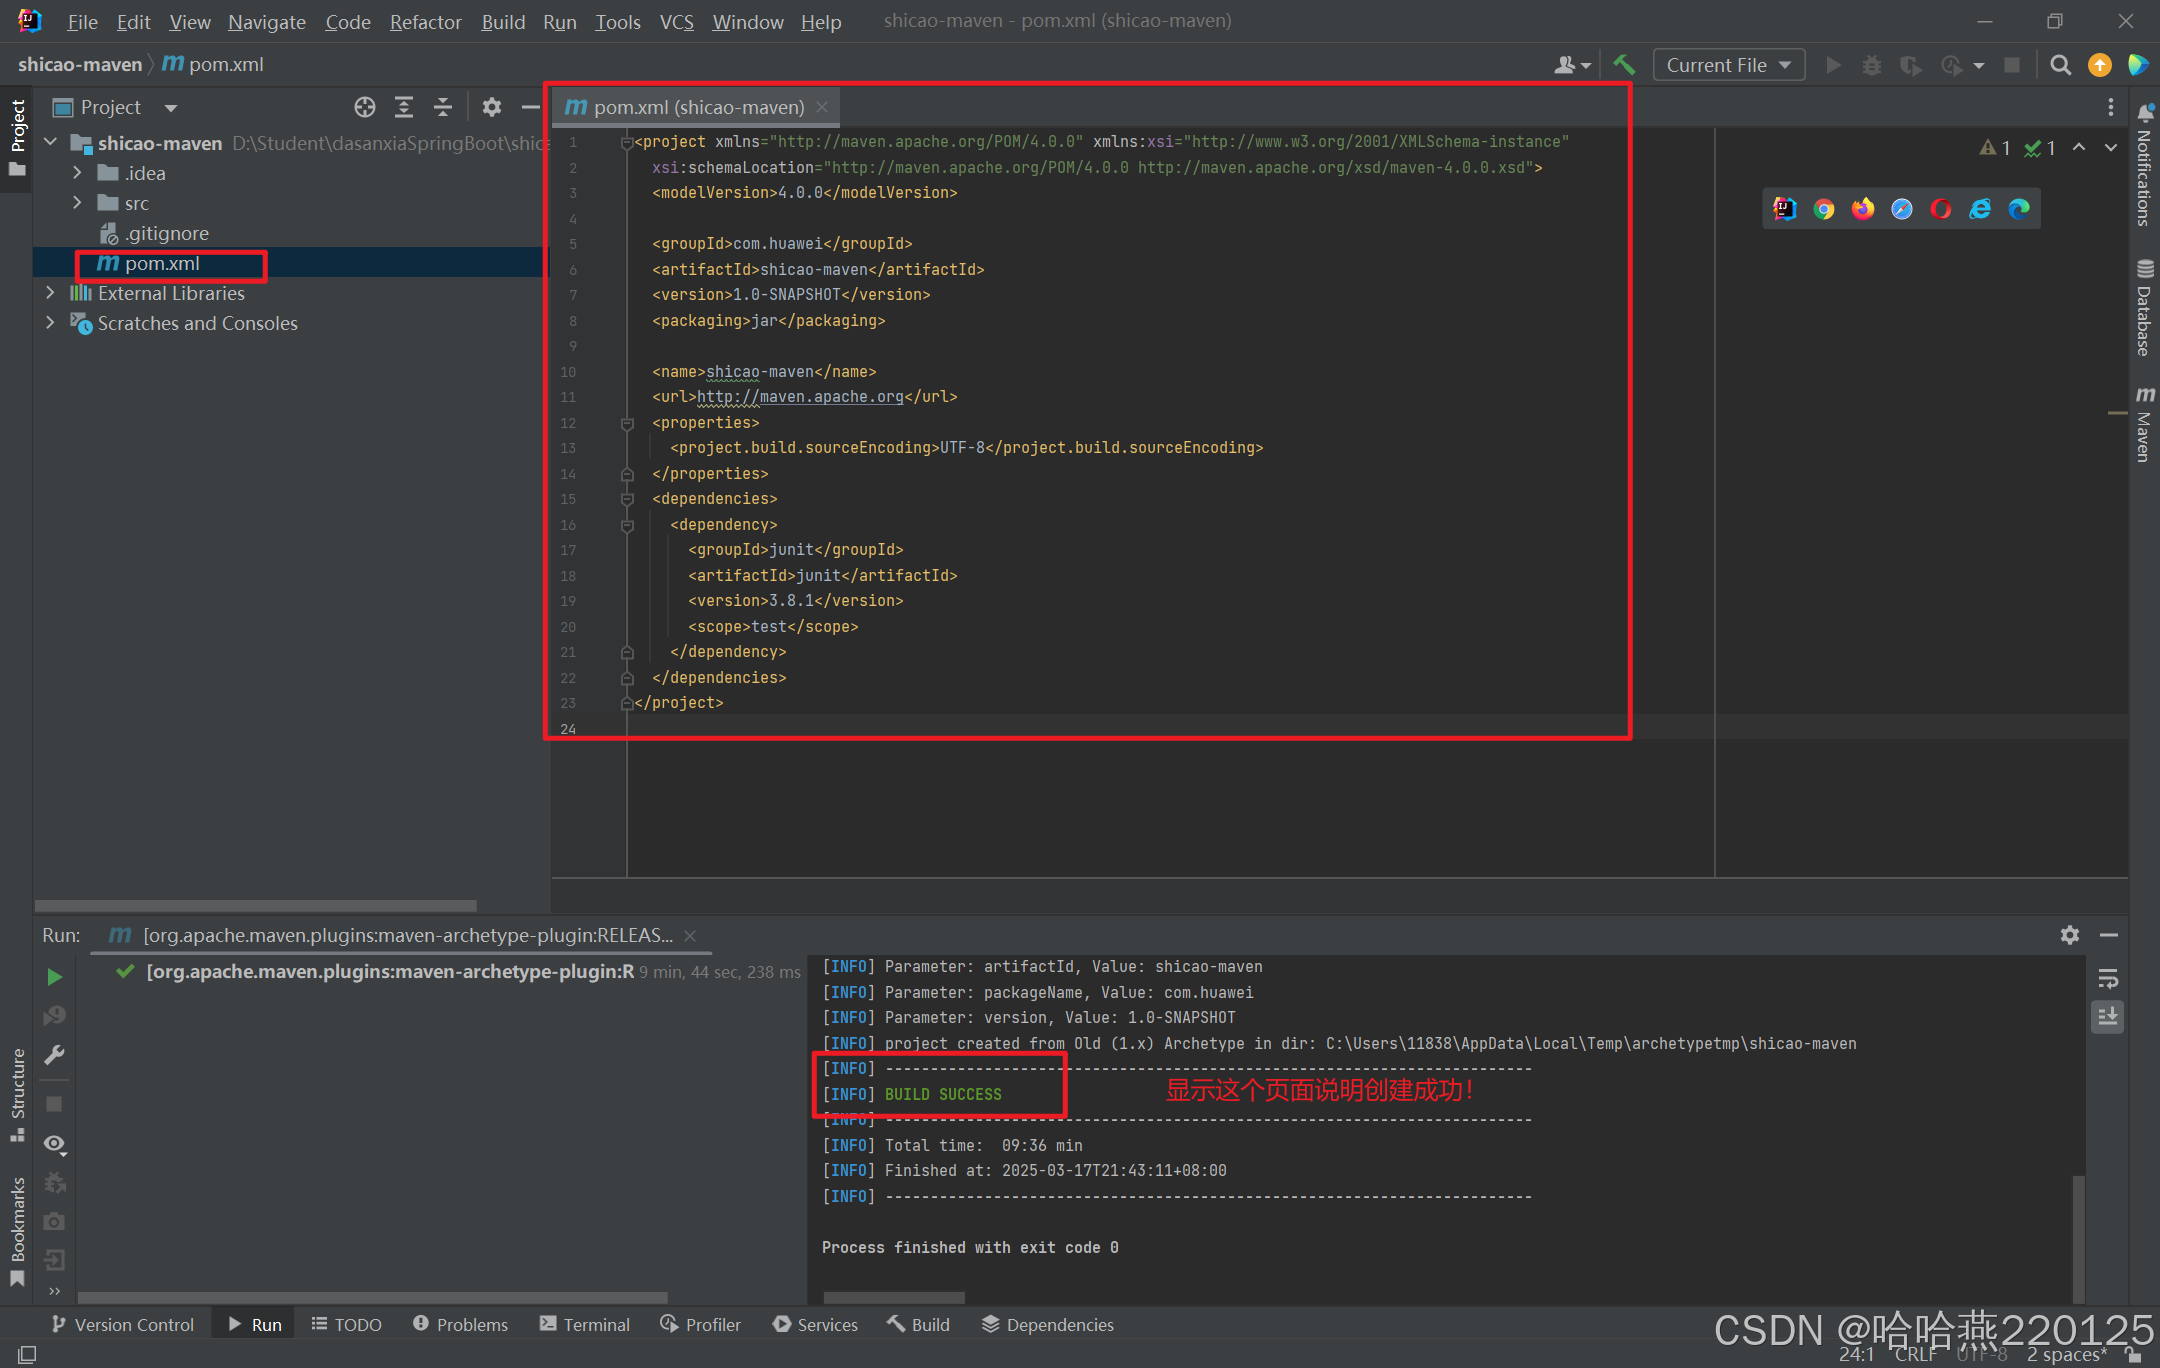Click the maven.apache.org URL in pom.xml
Viewport: 2160px width, 1368px height.
[x=800, y=397]
